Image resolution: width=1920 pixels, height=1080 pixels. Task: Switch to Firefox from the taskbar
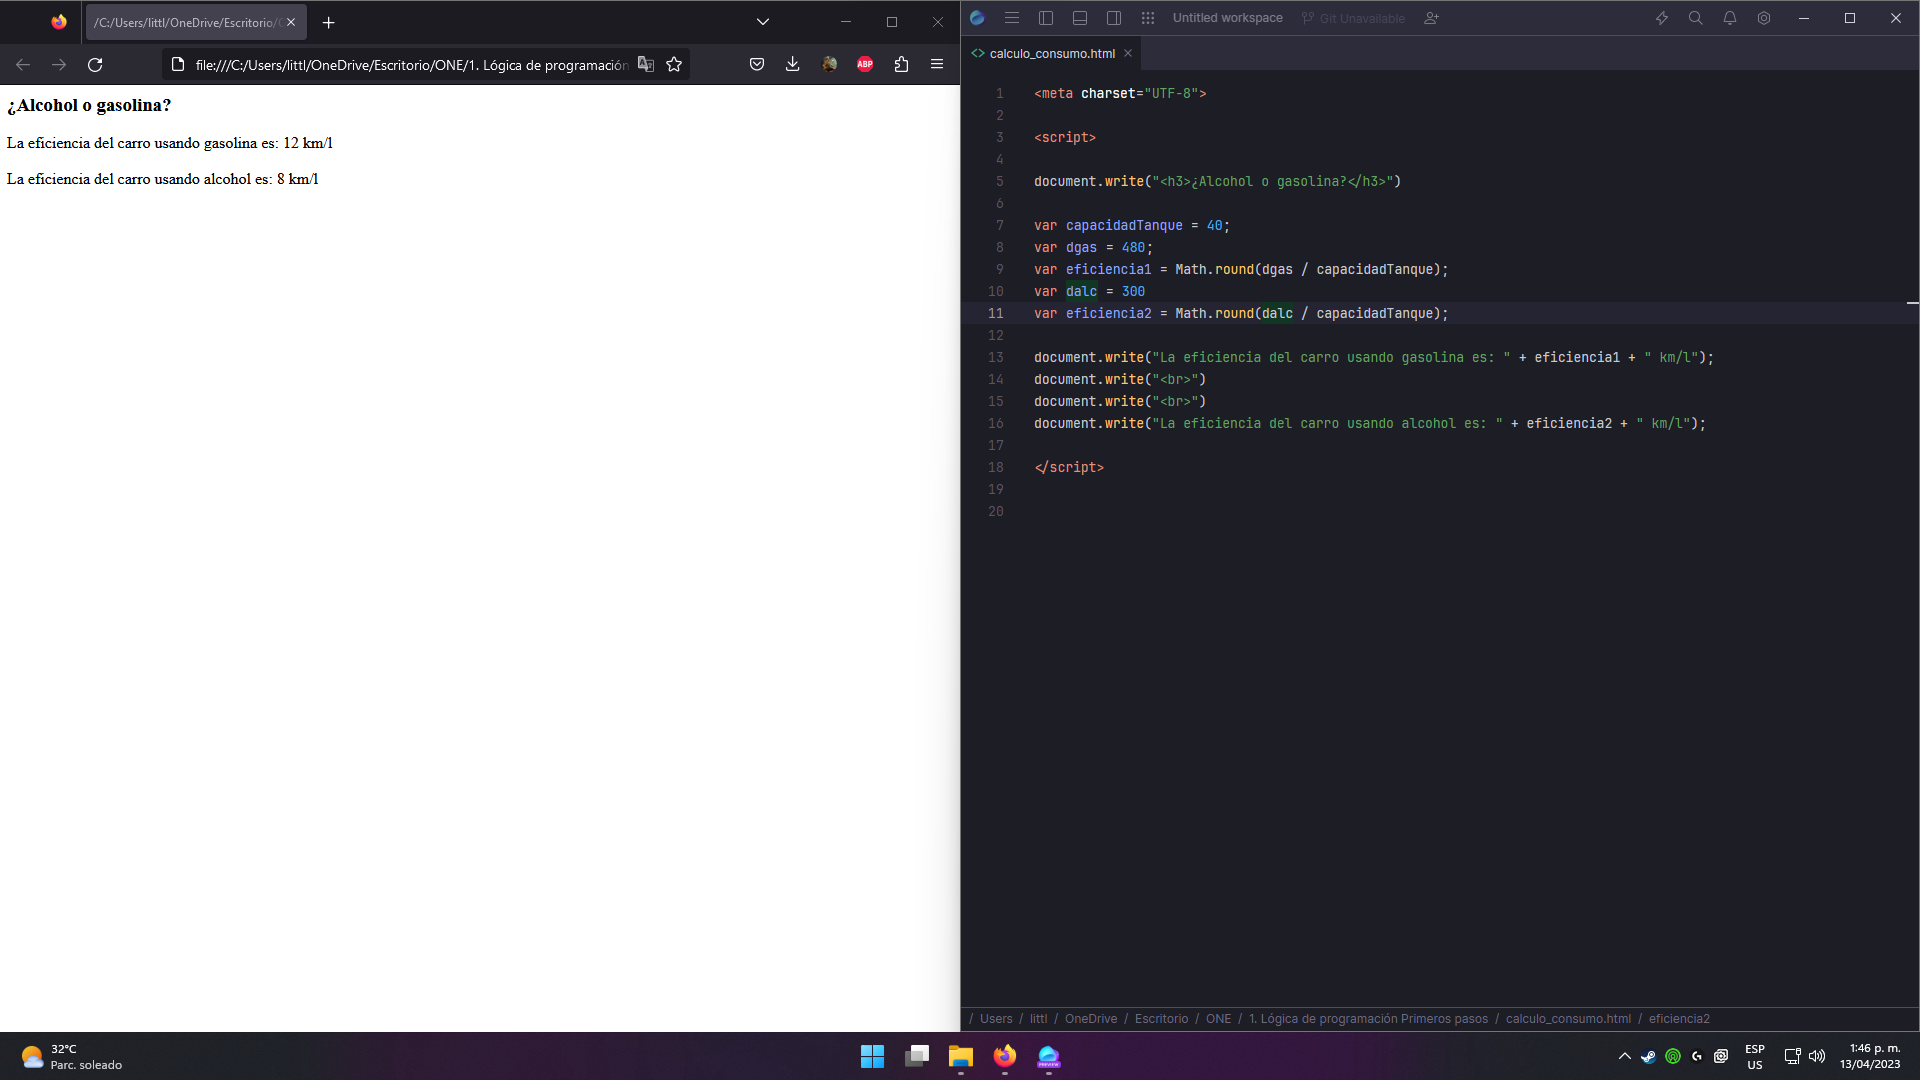(1005, 1056)
